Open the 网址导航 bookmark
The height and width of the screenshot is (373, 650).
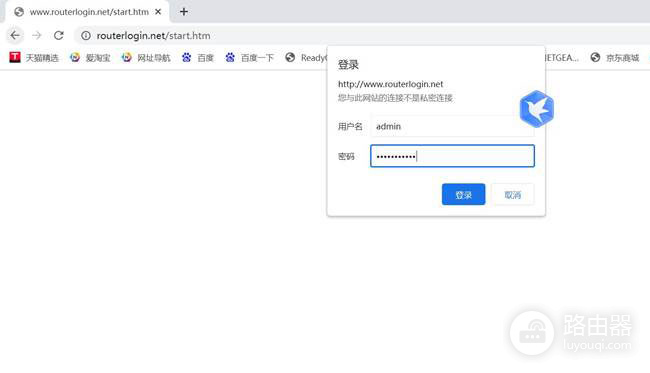pos(146,58)
